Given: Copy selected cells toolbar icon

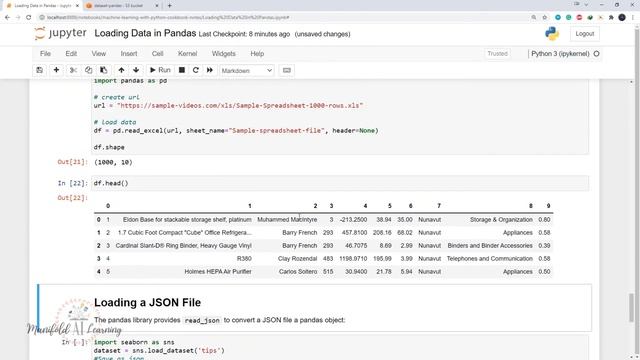Looking at the screenshot, I should (x=89, y=70).
